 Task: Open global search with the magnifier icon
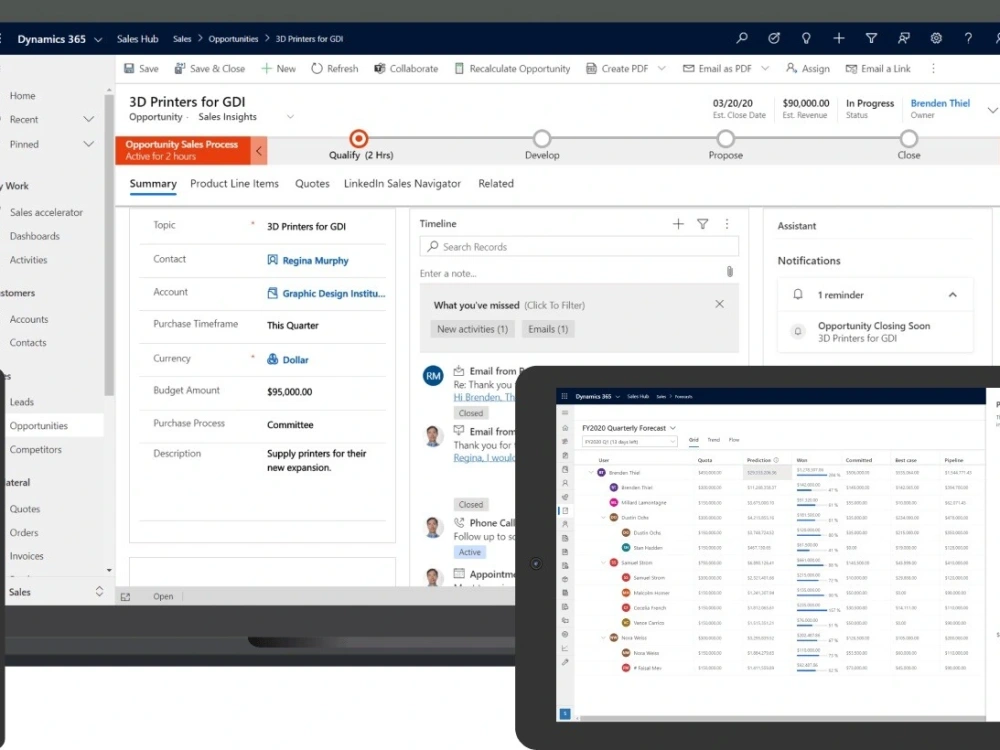tap(741, 38)
